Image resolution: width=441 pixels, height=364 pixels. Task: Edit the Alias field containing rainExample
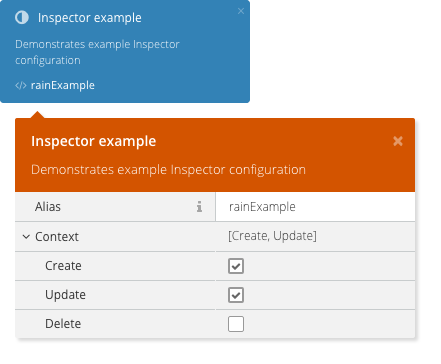point(315,207)
